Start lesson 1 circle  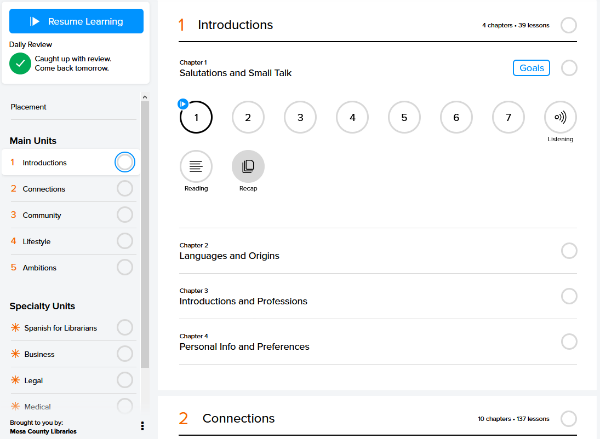196,117
